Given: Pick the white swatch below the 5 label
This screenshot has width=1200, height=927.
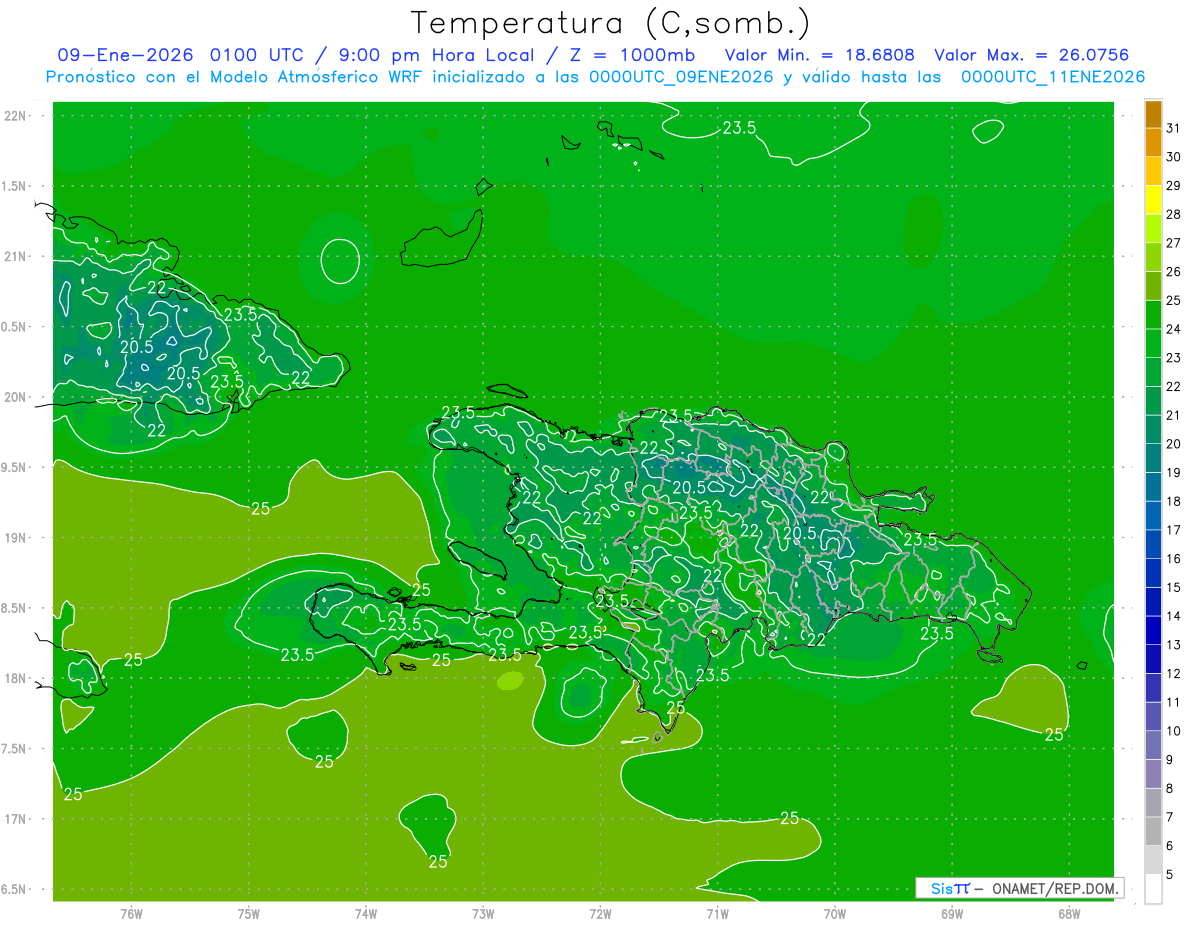Looking at the screenshot, I should coord(1153,889).
